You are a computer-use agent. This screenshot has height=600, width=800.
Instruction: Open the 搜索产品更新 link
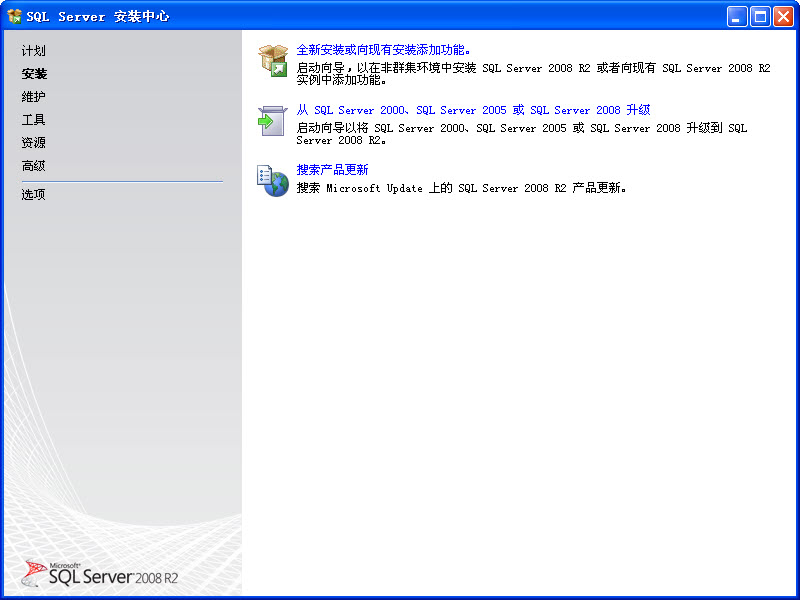click(332, 169)
